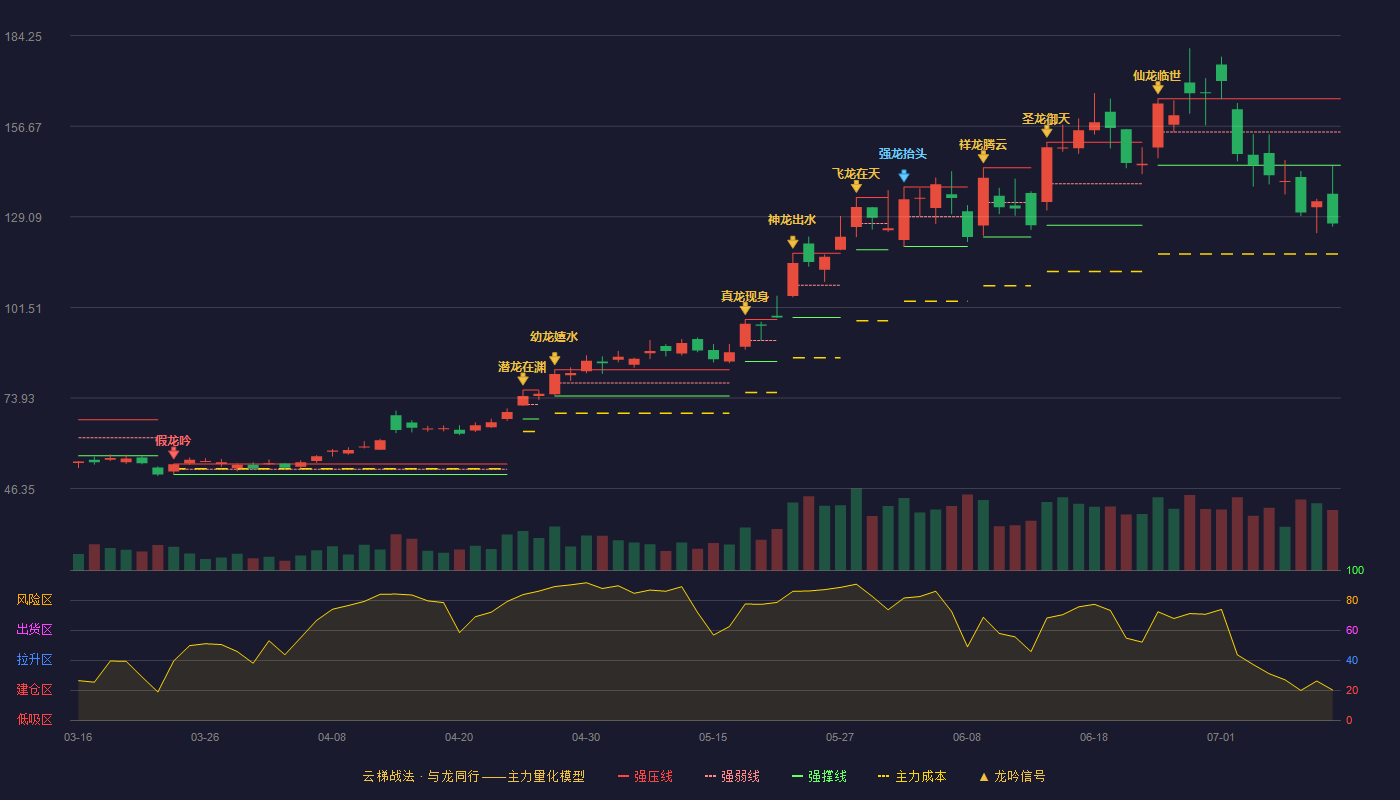
Task: Click the 幼龙嬉水 signal arrow
Action: [x=555, y=358]
